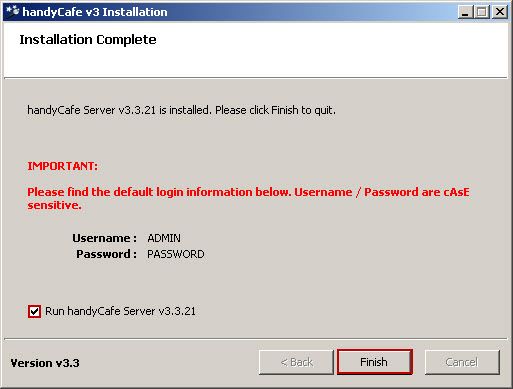Click the 'handyCafe v3 Installation' title text
This screenshot has height=389, width=513.
[x=95, y=12]
